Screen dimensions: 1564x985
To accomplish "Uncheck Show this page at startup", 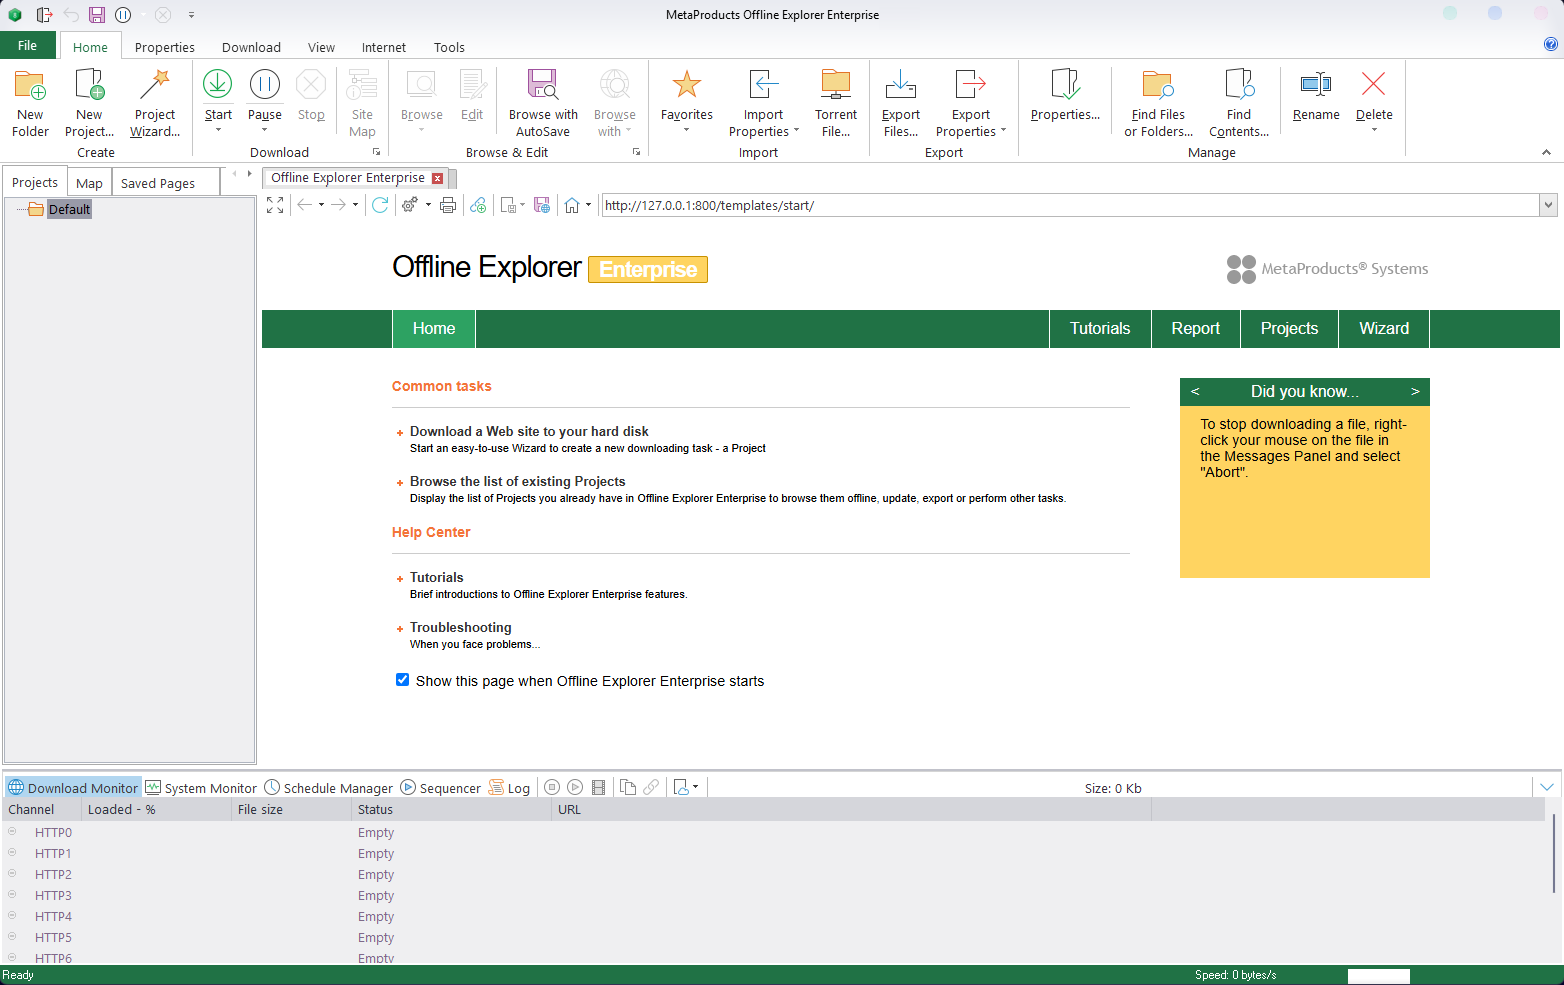I will point(402,680).
